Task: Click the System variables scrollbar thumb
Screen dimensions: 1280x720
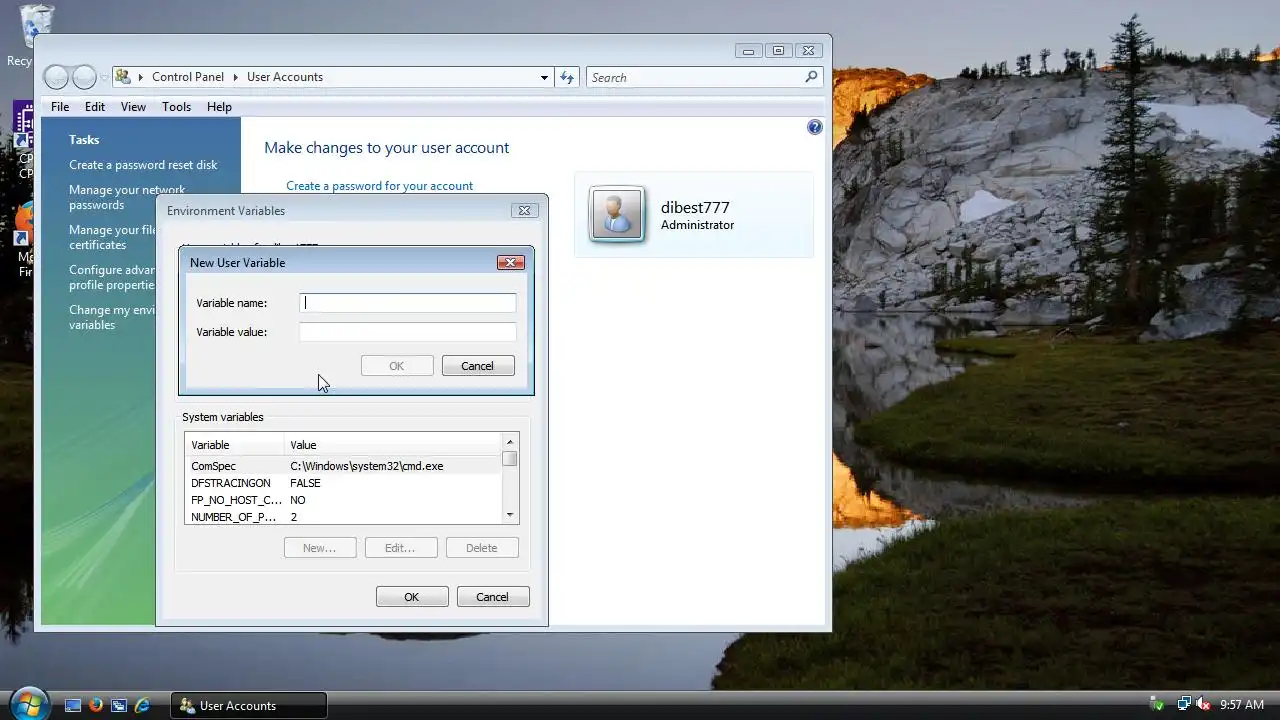Action: click(x=510, y=459)
